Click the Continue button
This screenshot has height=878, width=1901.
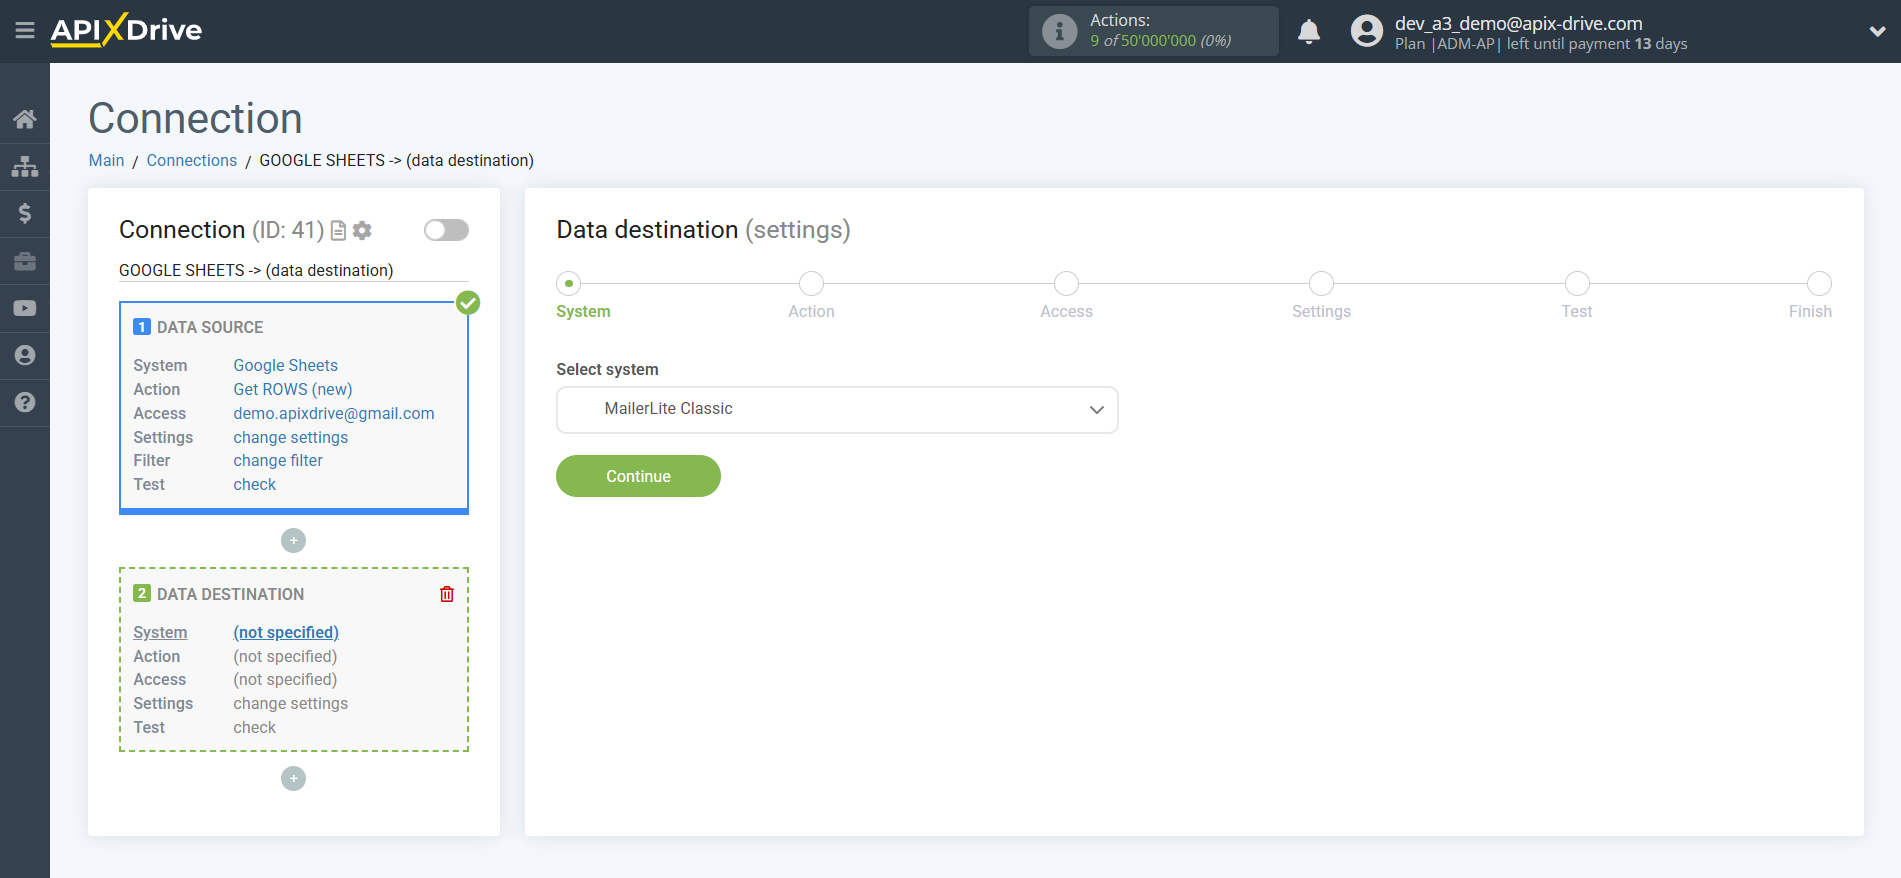coord(638,476)
